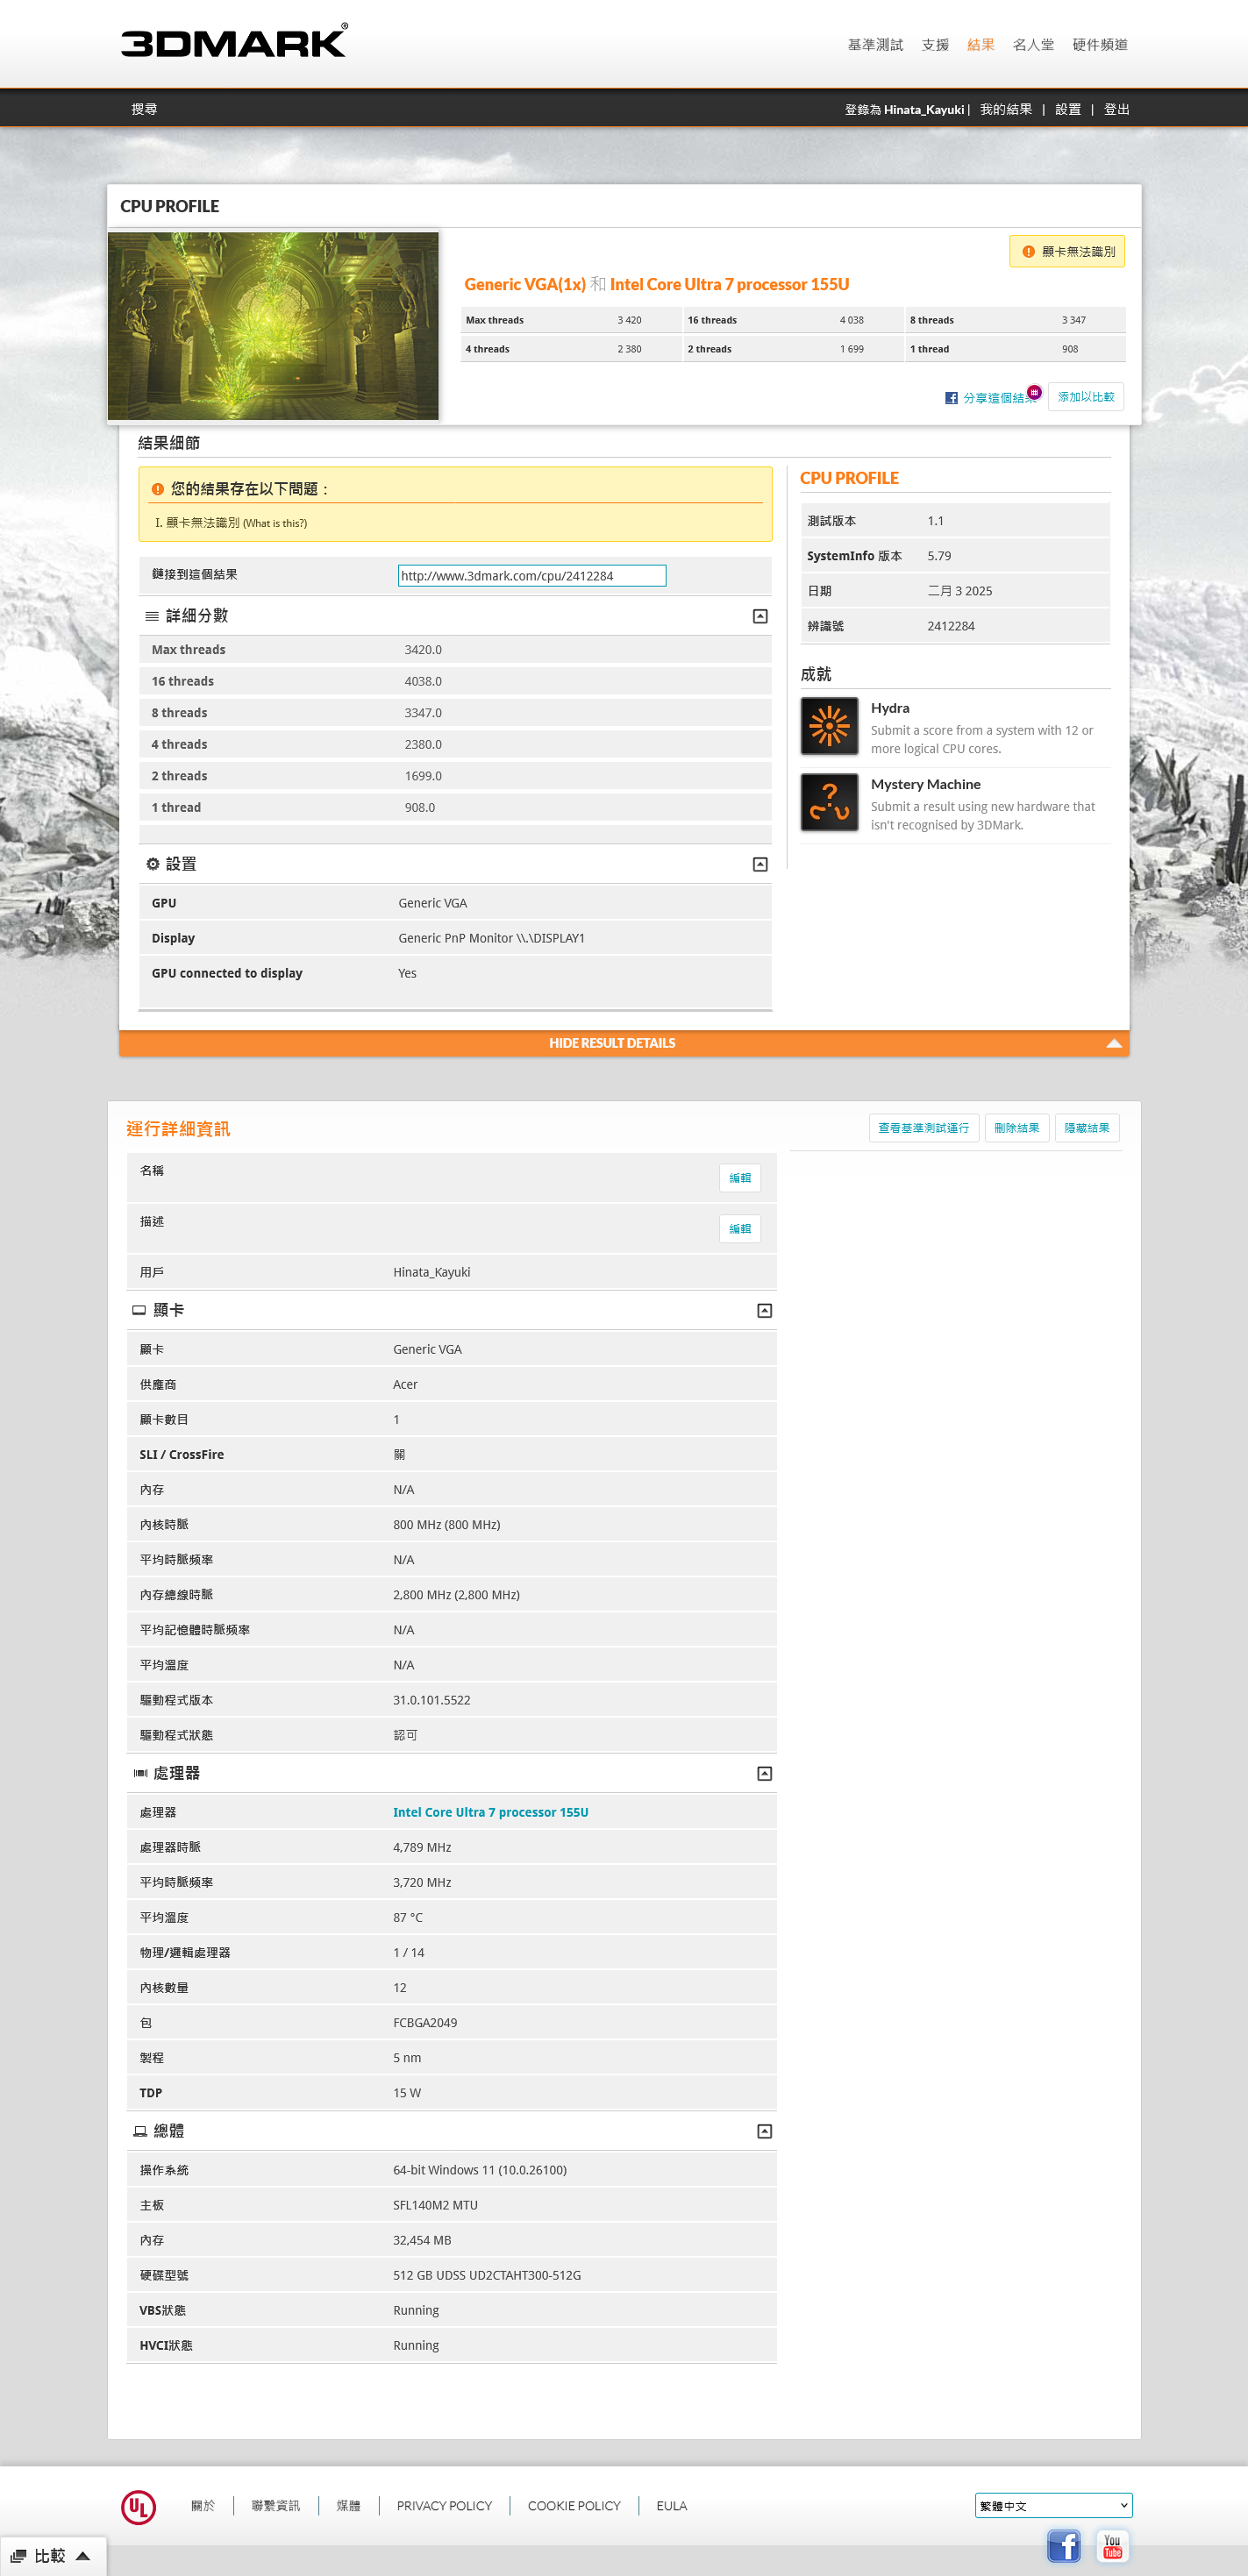
Task: Open the 名人堂 menu
Action: pyautogui.click(x=1033, y=45)
